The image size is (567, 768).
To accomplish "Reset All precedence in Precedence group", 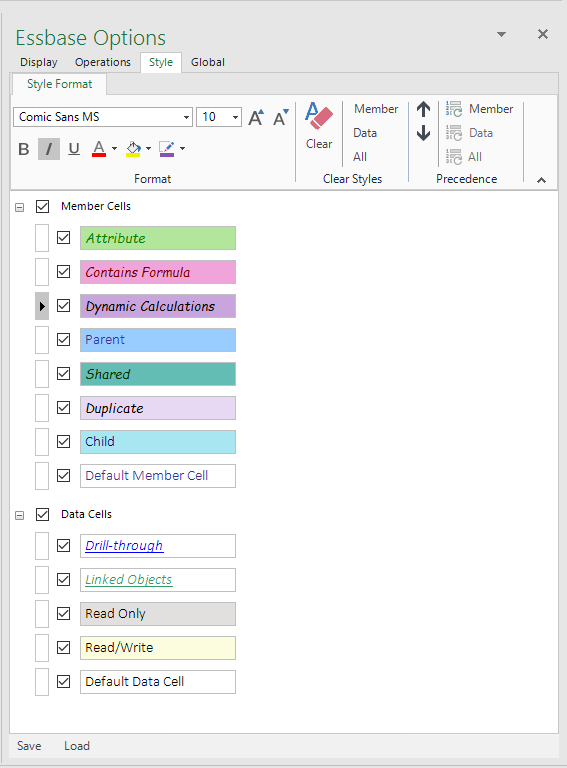I will click(x=464, y=157).
